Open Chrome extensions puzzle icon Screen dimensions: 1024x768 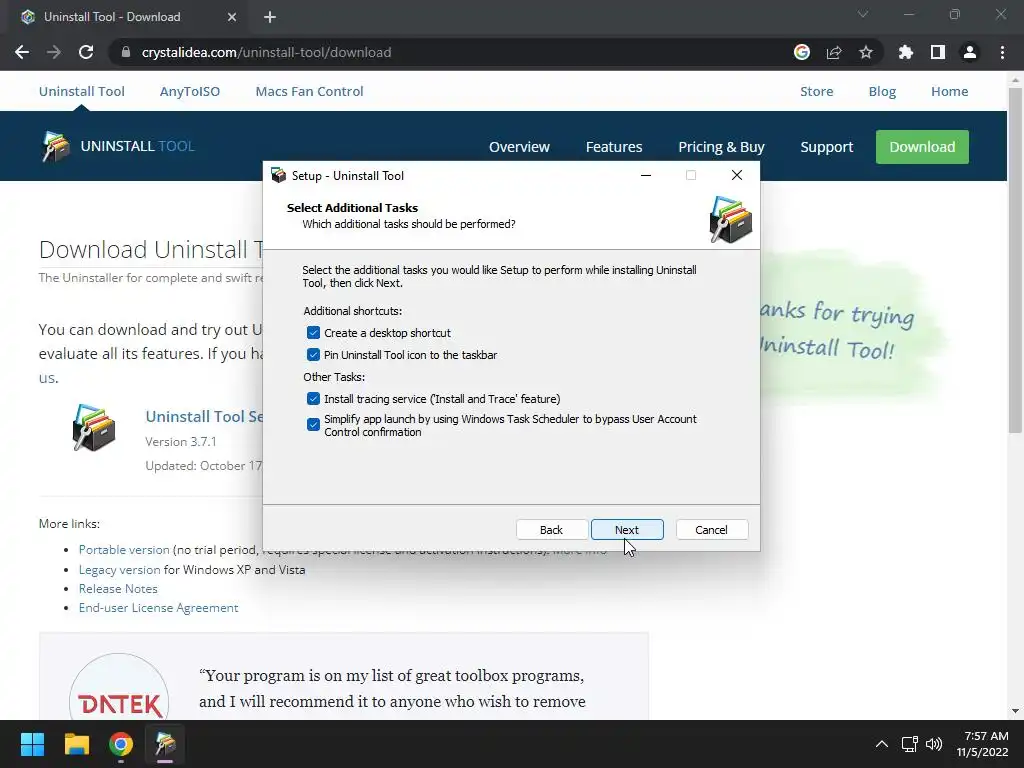coord(906,52)
